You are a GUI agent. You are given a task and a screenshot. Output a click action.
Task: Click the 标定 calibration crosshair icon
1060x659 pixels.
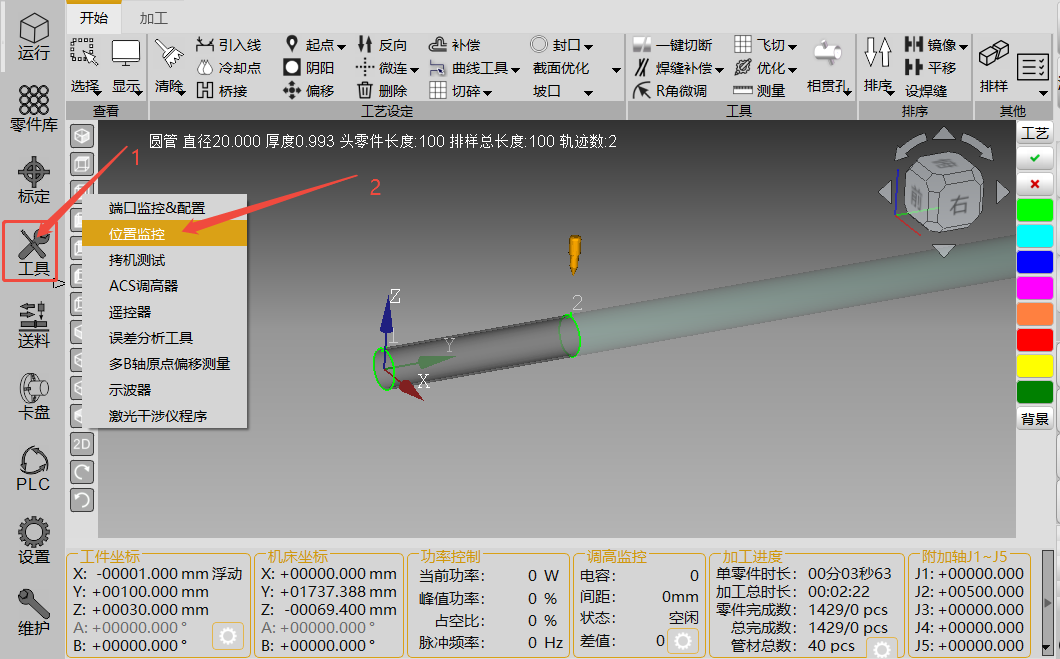33,180
